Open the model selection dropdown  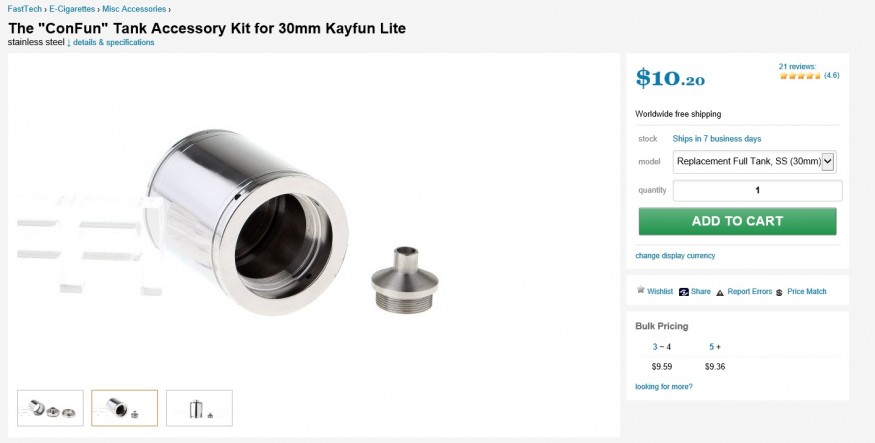click(754, 162)
